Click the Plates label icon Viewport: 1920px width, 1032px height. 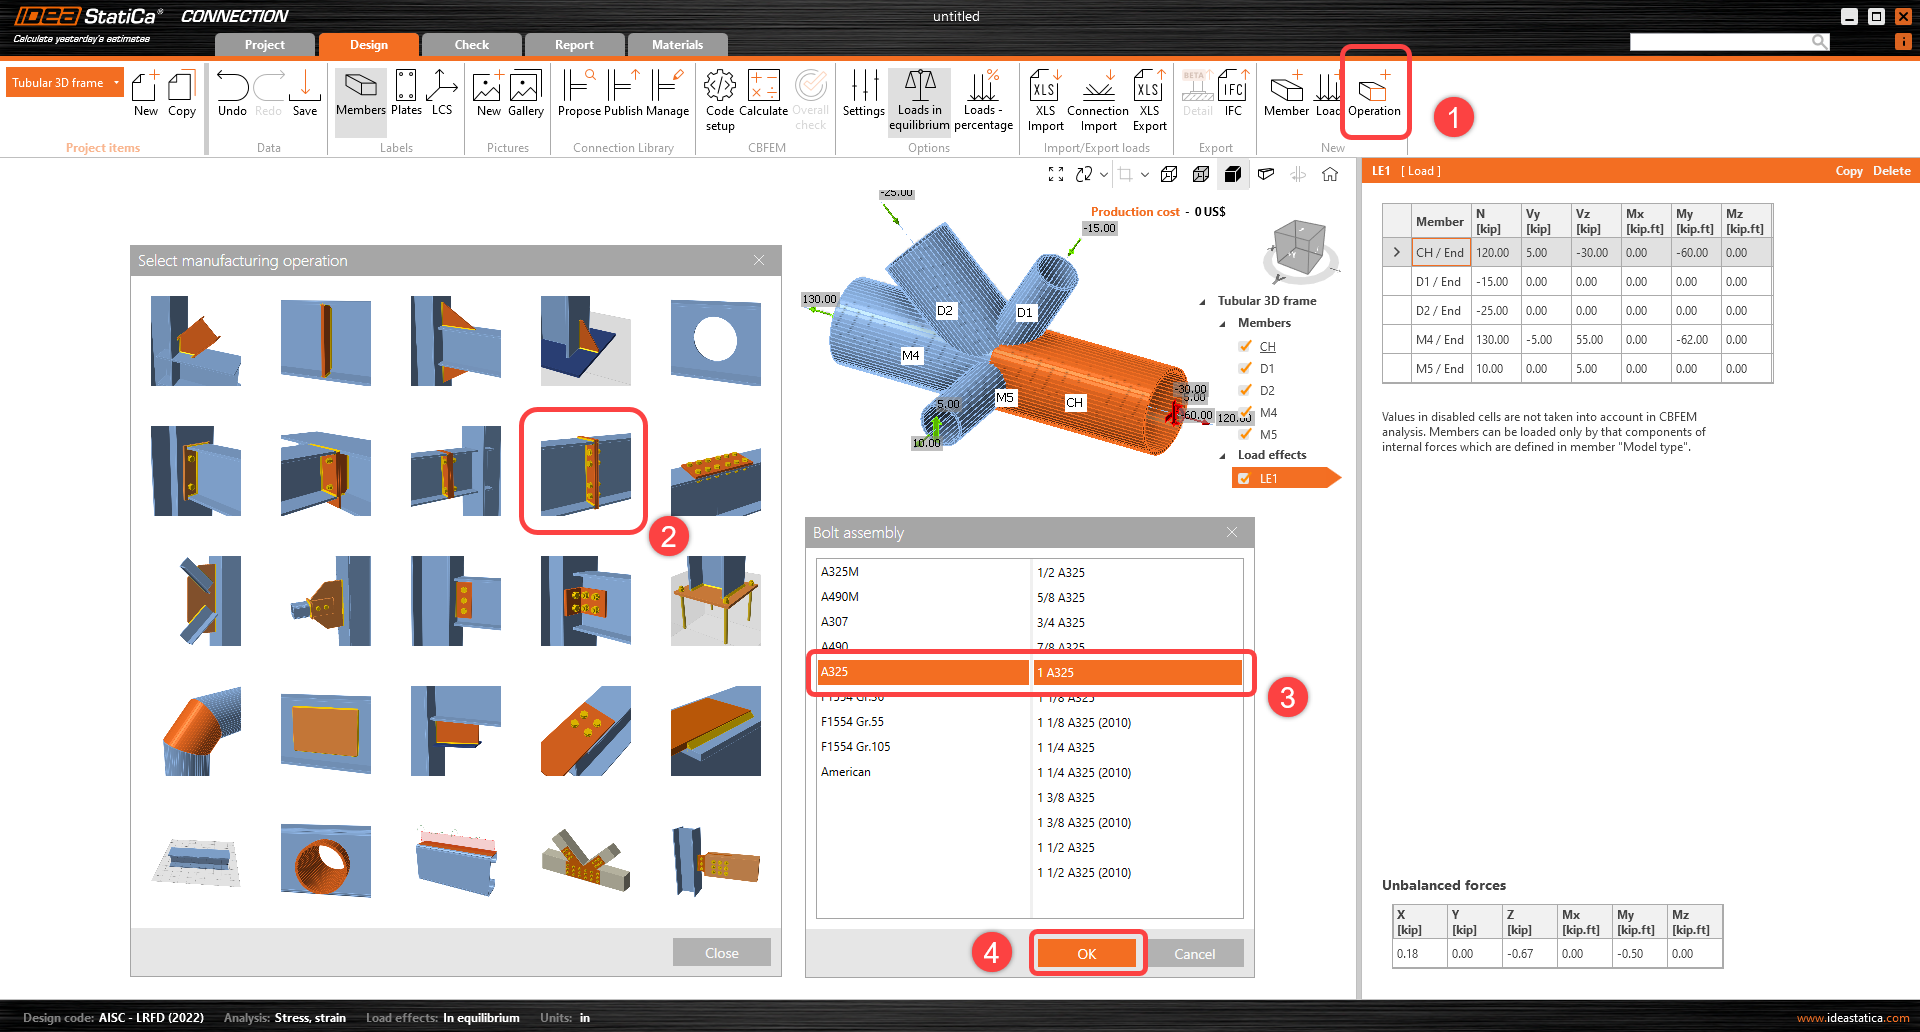coord(406,93)
